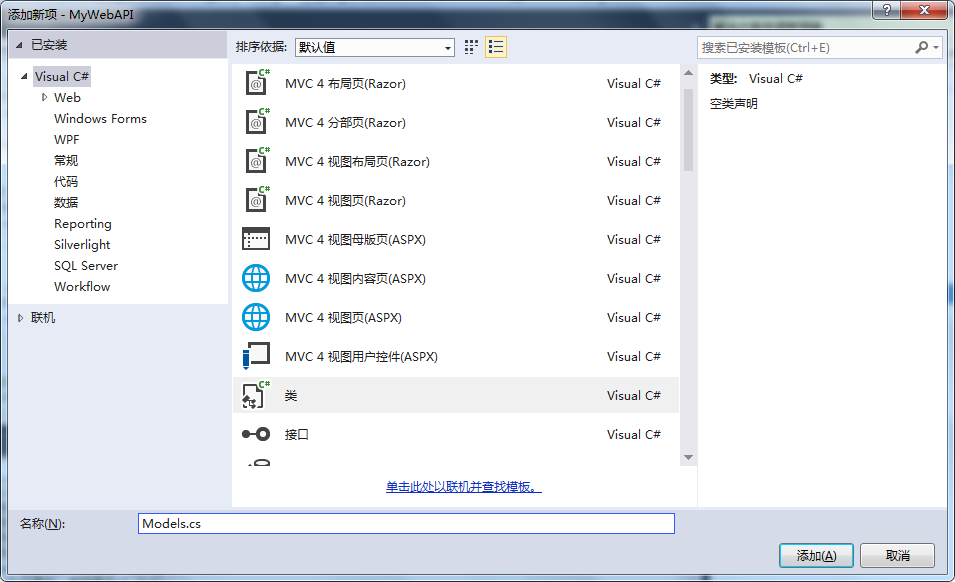The height and width of the screenshot is (582, 955).
Task: Click the MVC 4 视图用户控件(ASPX) icon
Action: 256,356
